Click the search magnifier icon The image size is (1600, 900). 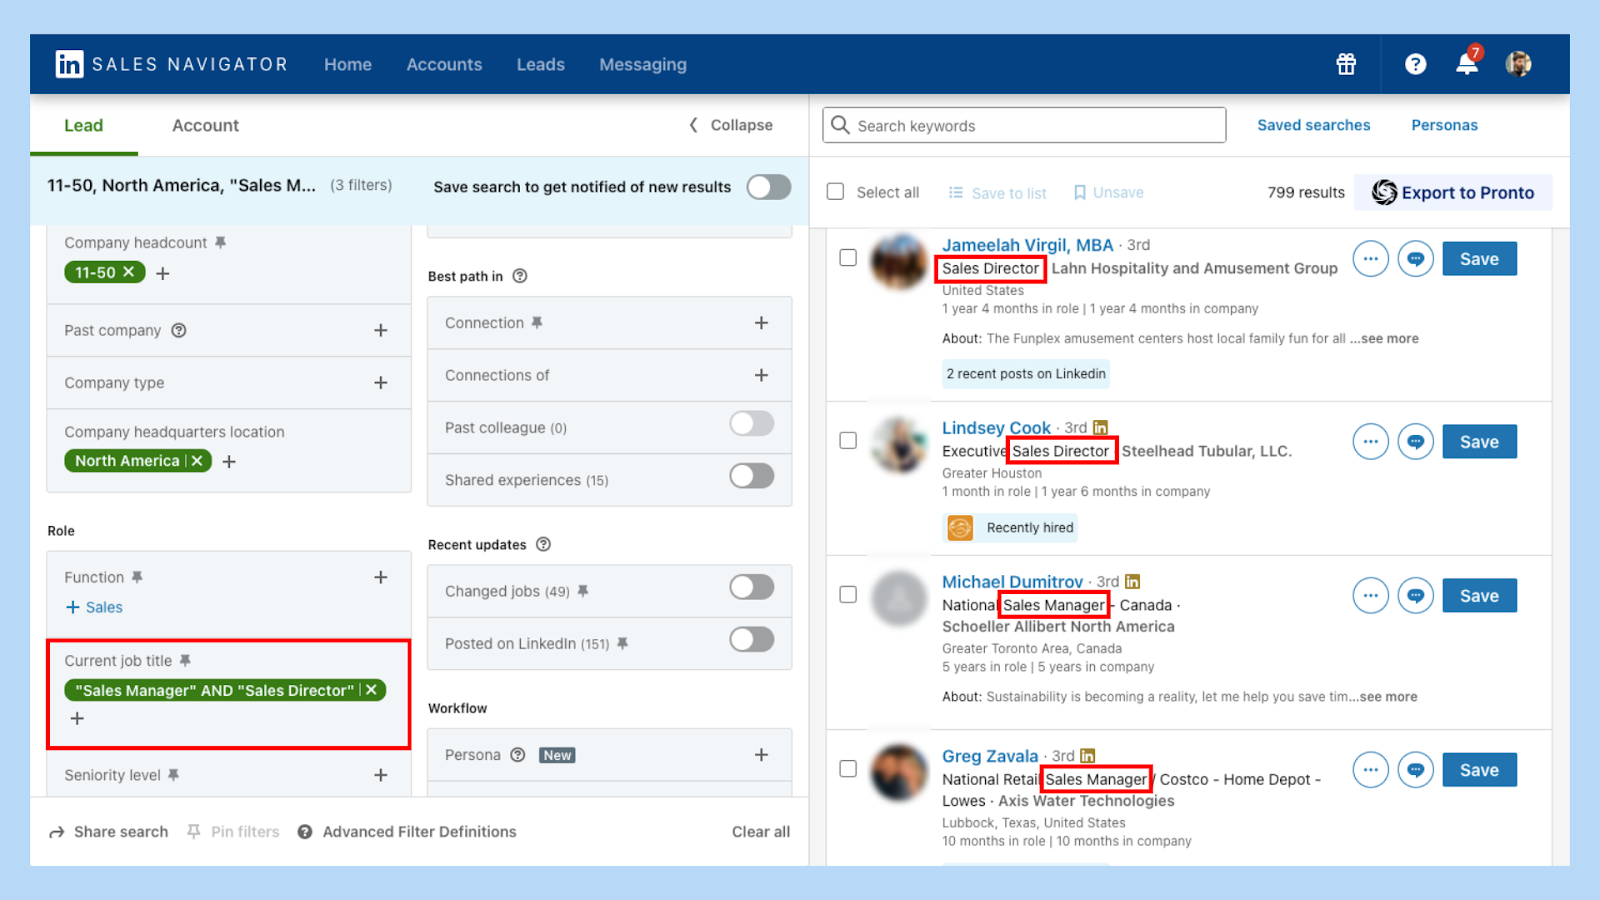(841, 125)
